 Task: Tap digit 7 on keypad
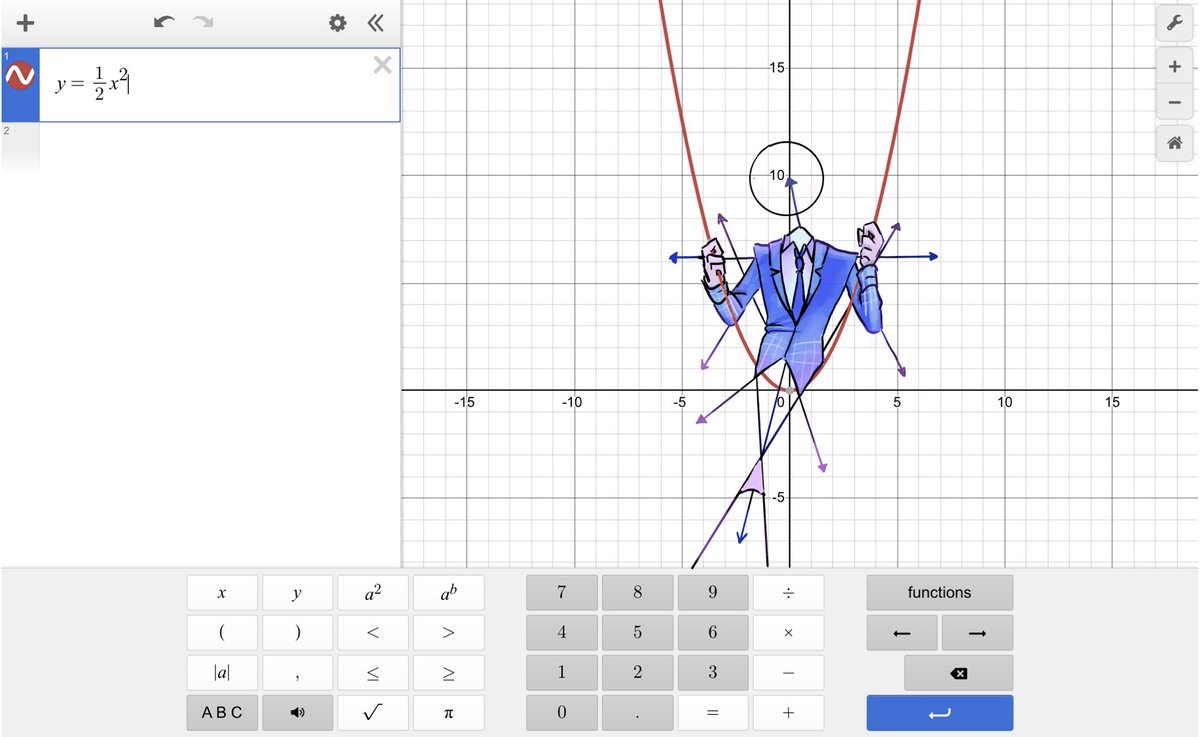562,593
